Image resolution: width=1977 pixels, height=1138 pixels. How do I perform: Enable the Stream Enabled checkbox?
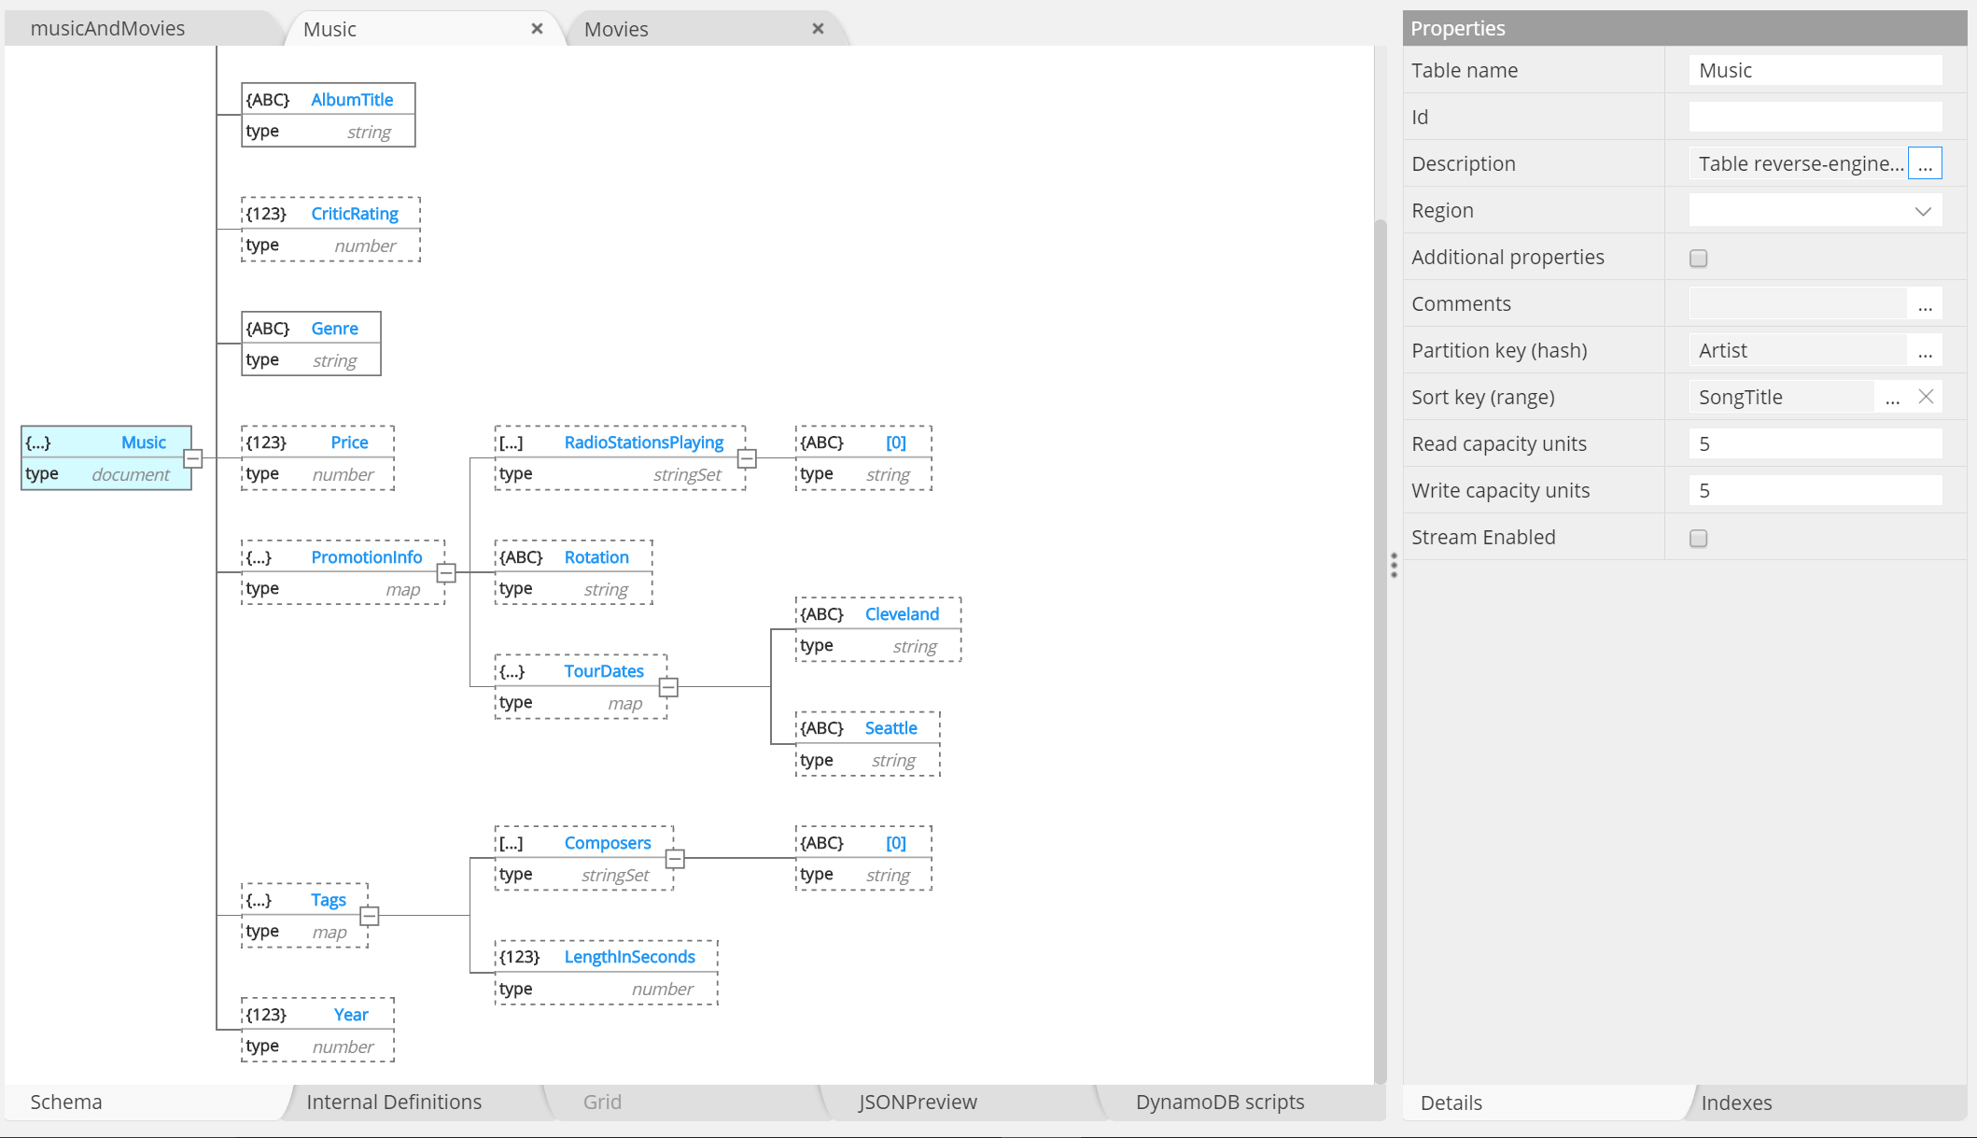click(x=1698, y=538)
